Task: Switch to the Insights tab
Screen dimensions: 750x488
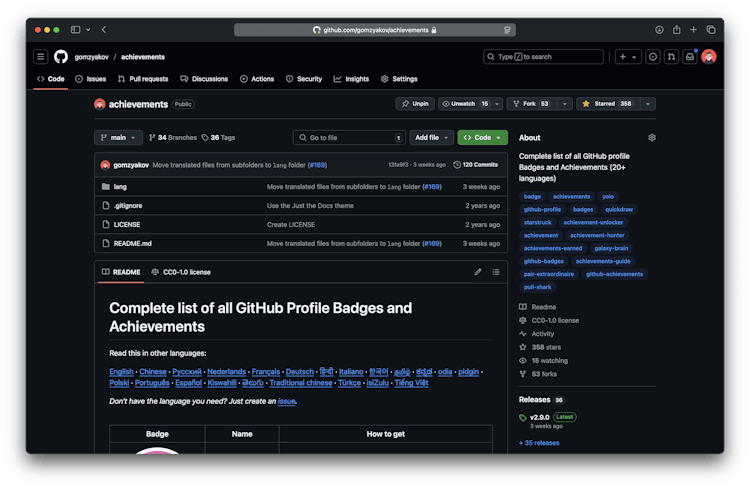Action: pos(352,79)
